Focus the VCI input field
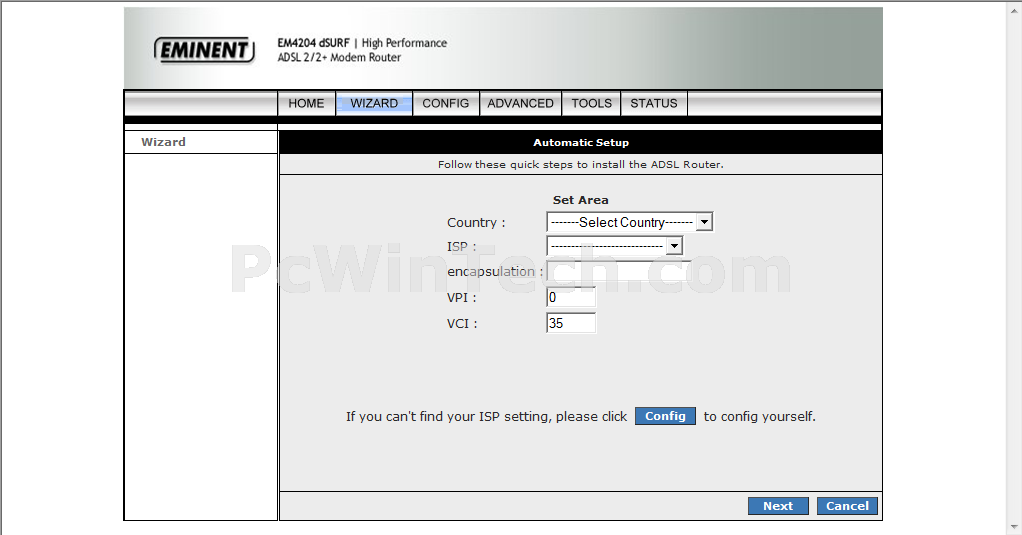Image resolution: width=1022 pixels, height=535 pixels. click(x=571, y=323)
